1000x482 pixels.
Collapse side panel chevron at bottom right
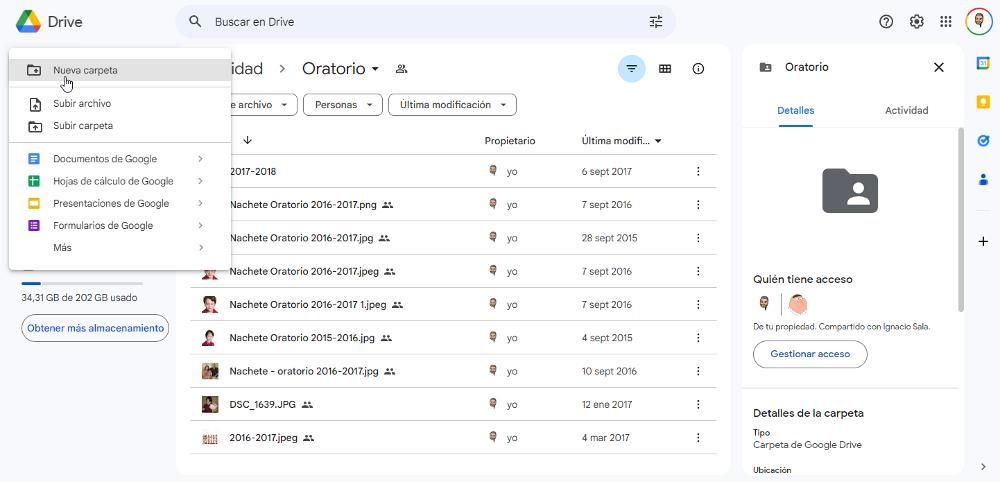click(983, 467)
